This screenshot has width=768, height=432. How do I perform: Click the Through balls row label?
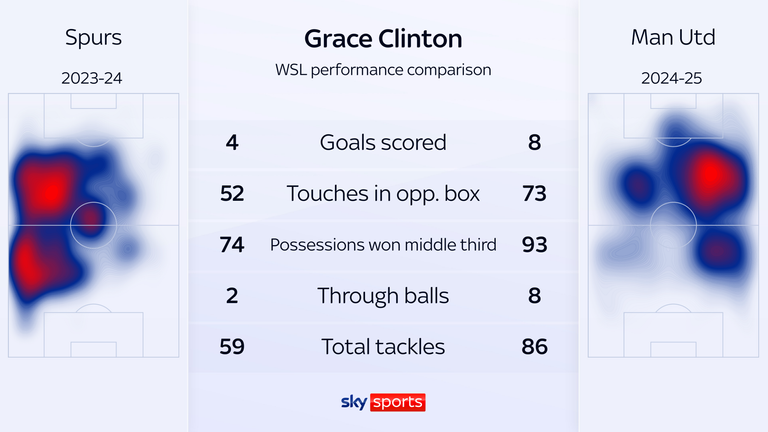pos(383,296)
